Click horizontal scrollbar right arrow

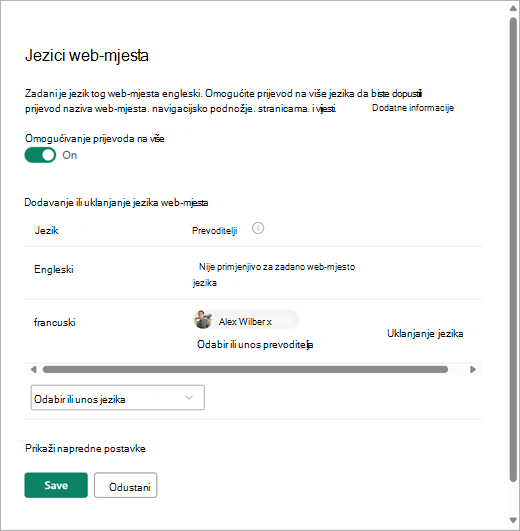(473, 369)
